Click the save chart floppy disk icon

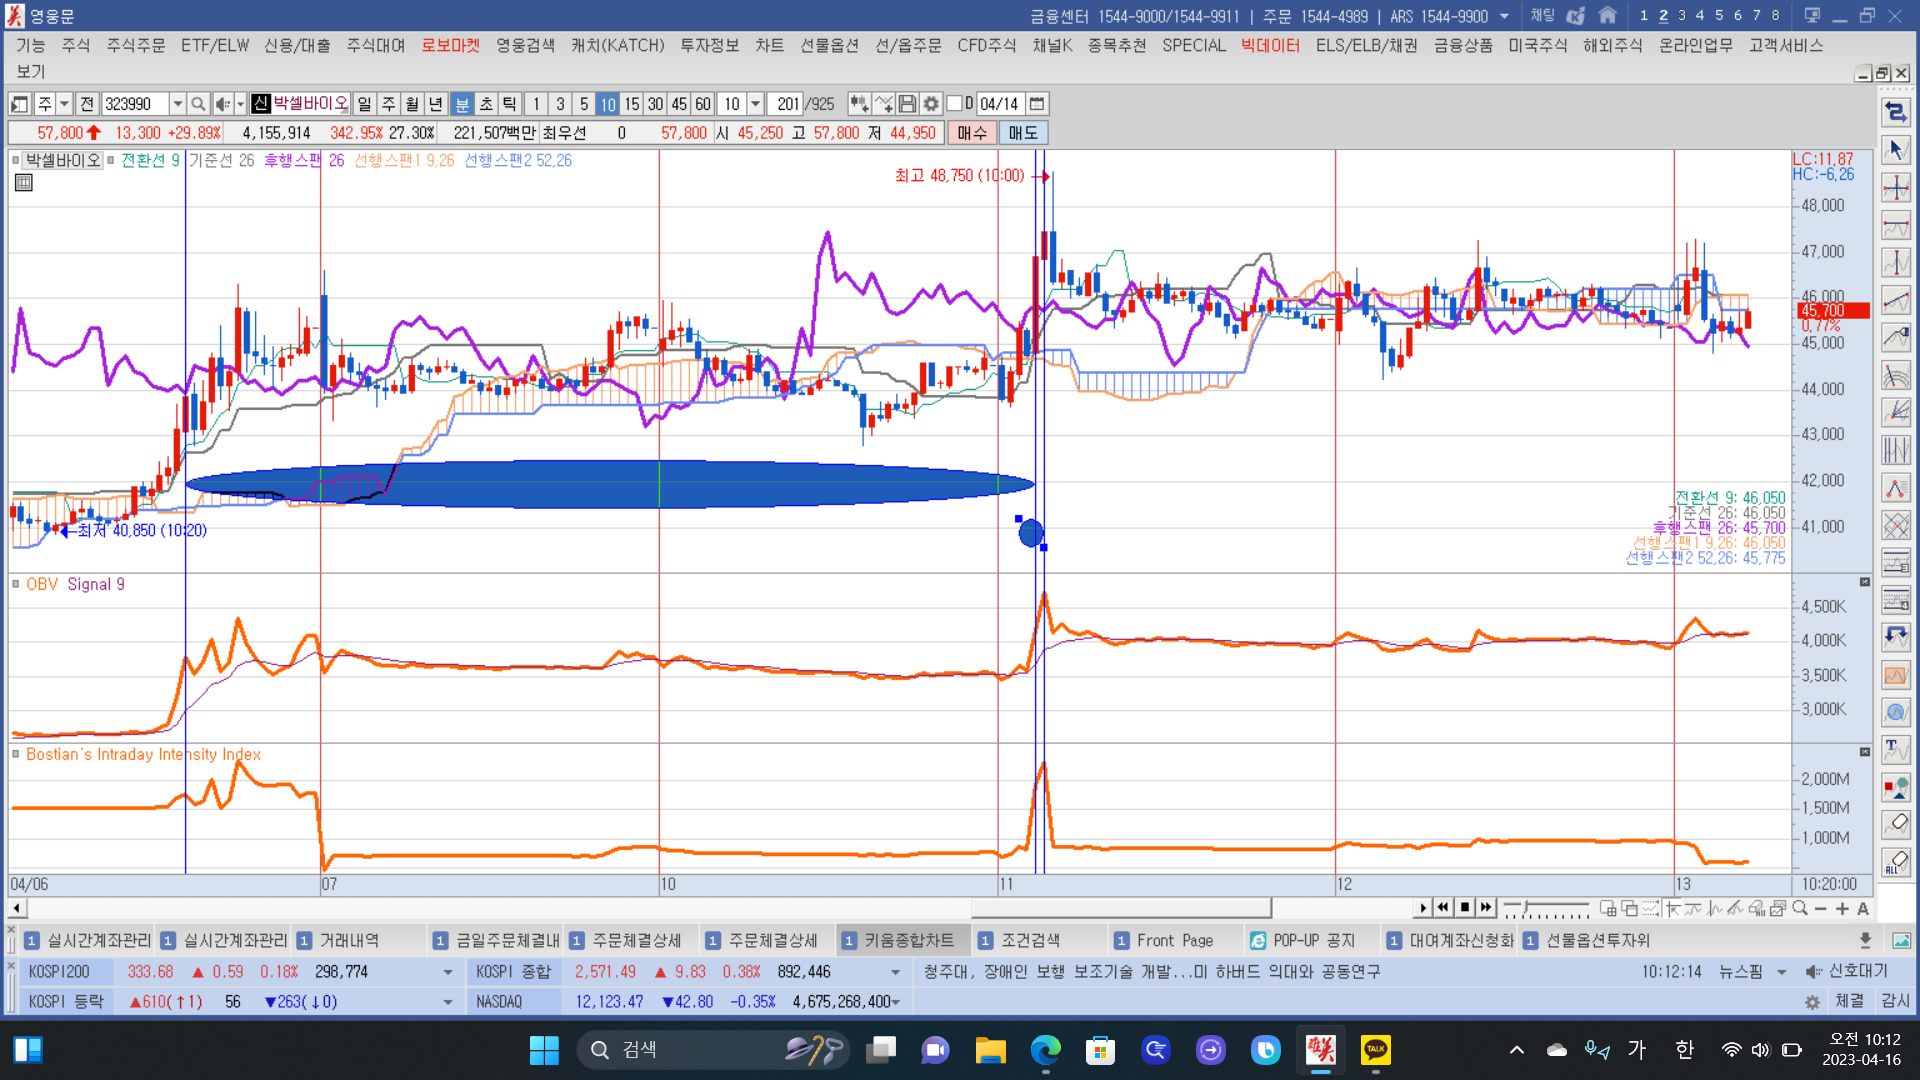coord(907,104)
